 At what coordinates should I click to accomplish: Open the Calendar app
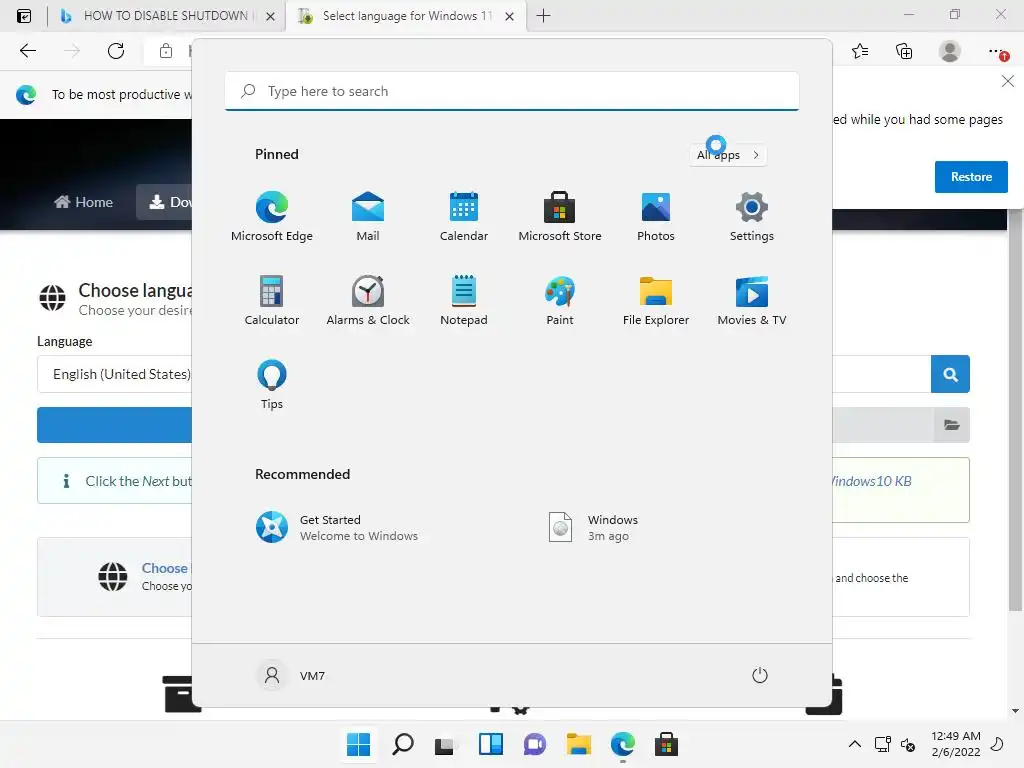coord(464,216)
